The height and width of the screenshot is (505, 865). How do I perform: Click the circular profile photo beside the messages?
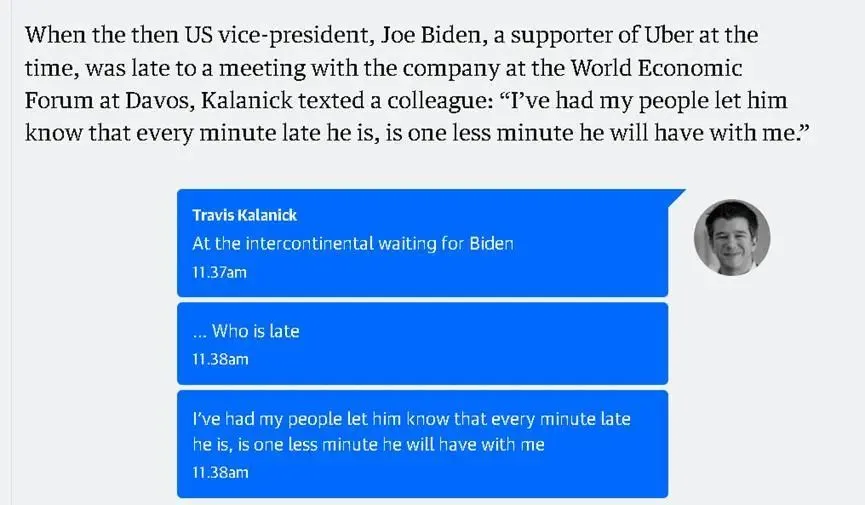tap(731, 237)
